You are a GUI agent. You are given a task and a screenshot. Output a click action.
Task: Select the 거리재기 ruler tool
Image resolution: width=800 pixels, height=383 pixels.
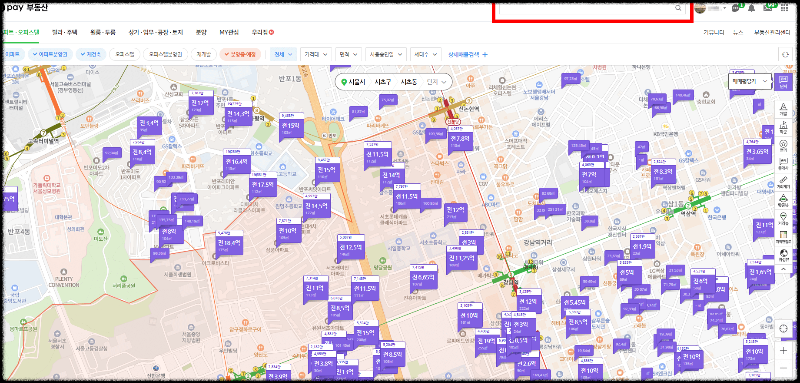tap(783, 181)
